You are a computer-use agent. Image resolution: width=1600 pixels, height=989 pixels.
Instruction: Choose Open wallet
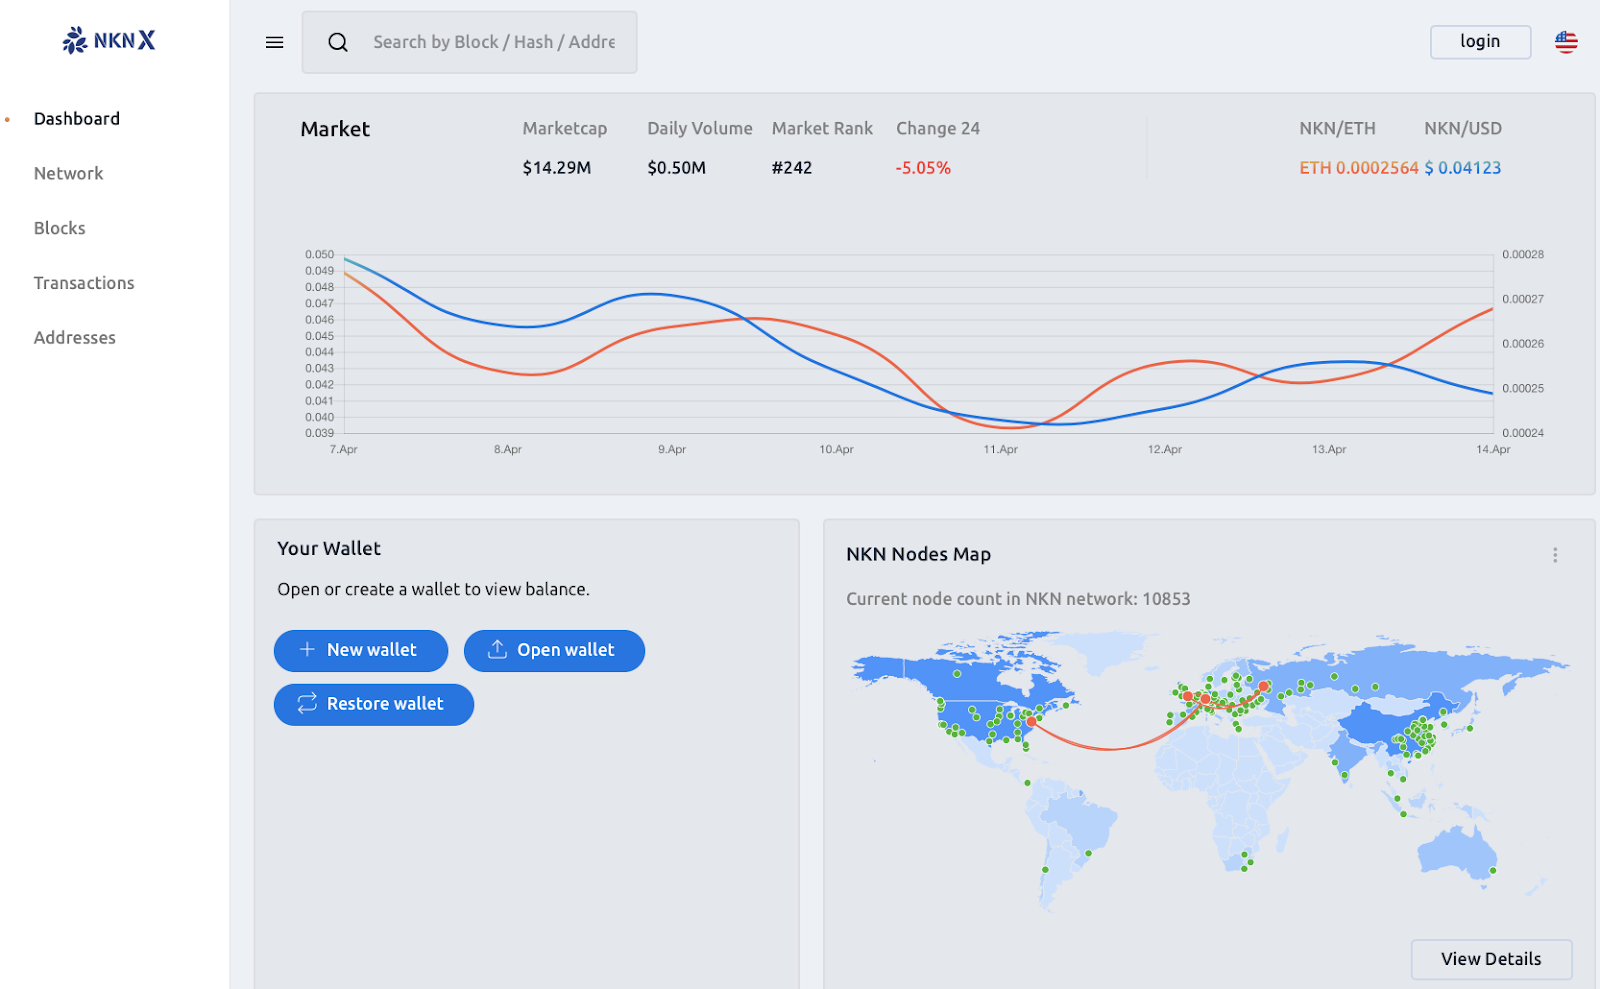(554, 651)
